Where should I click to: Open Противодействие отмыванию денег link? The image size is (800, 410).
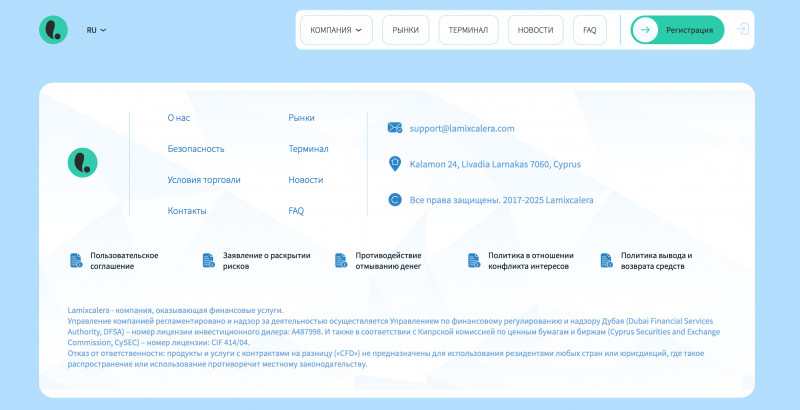pos(388,261)
